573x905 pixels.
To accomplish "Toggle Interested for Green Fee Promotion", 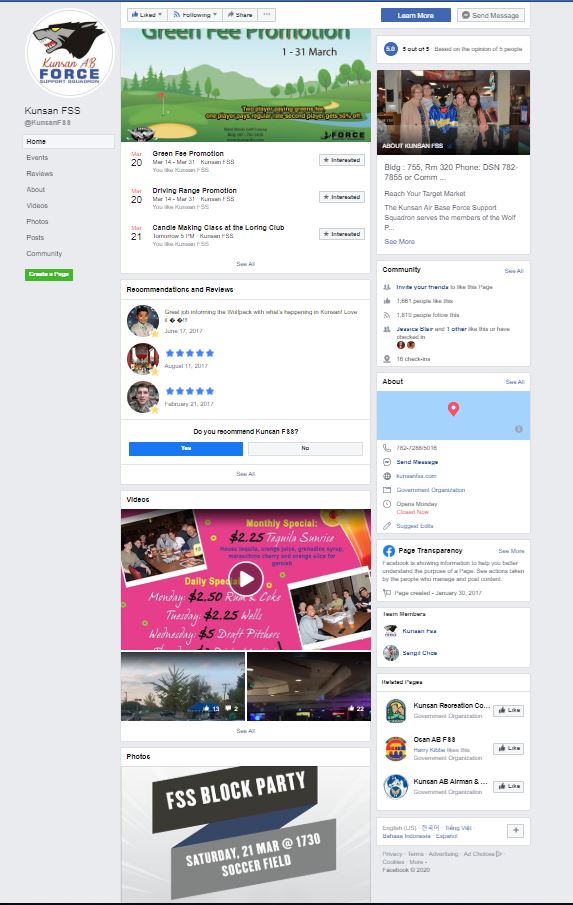I will point(342,160).
